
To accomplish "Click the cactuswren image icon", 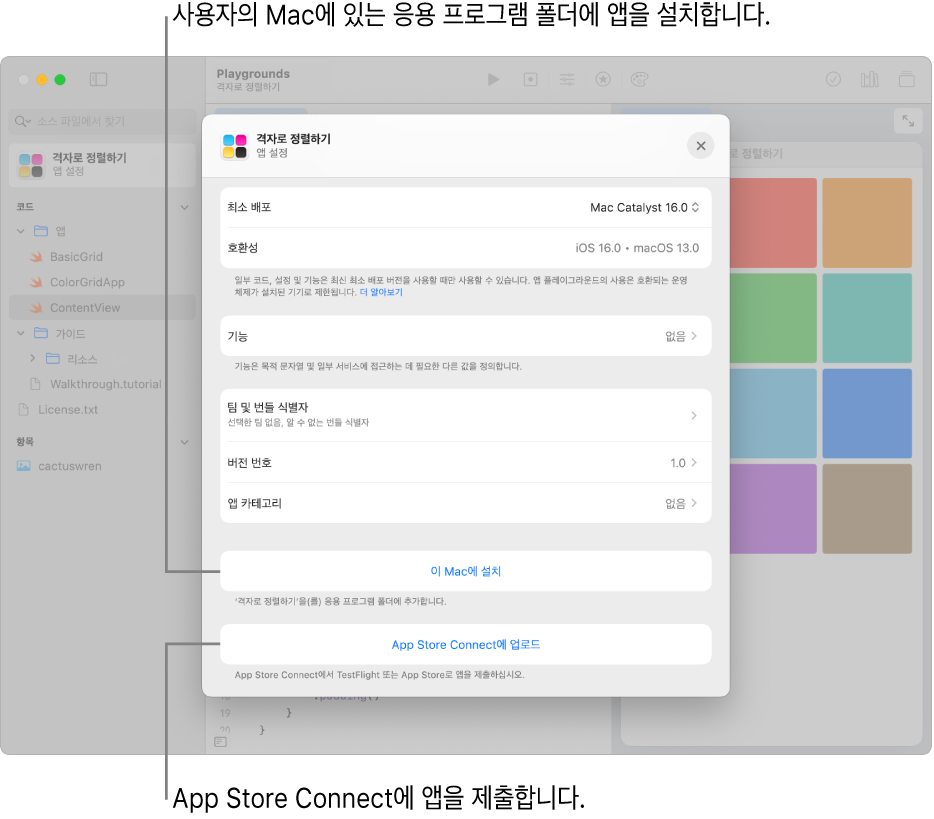I will [24, 466].
